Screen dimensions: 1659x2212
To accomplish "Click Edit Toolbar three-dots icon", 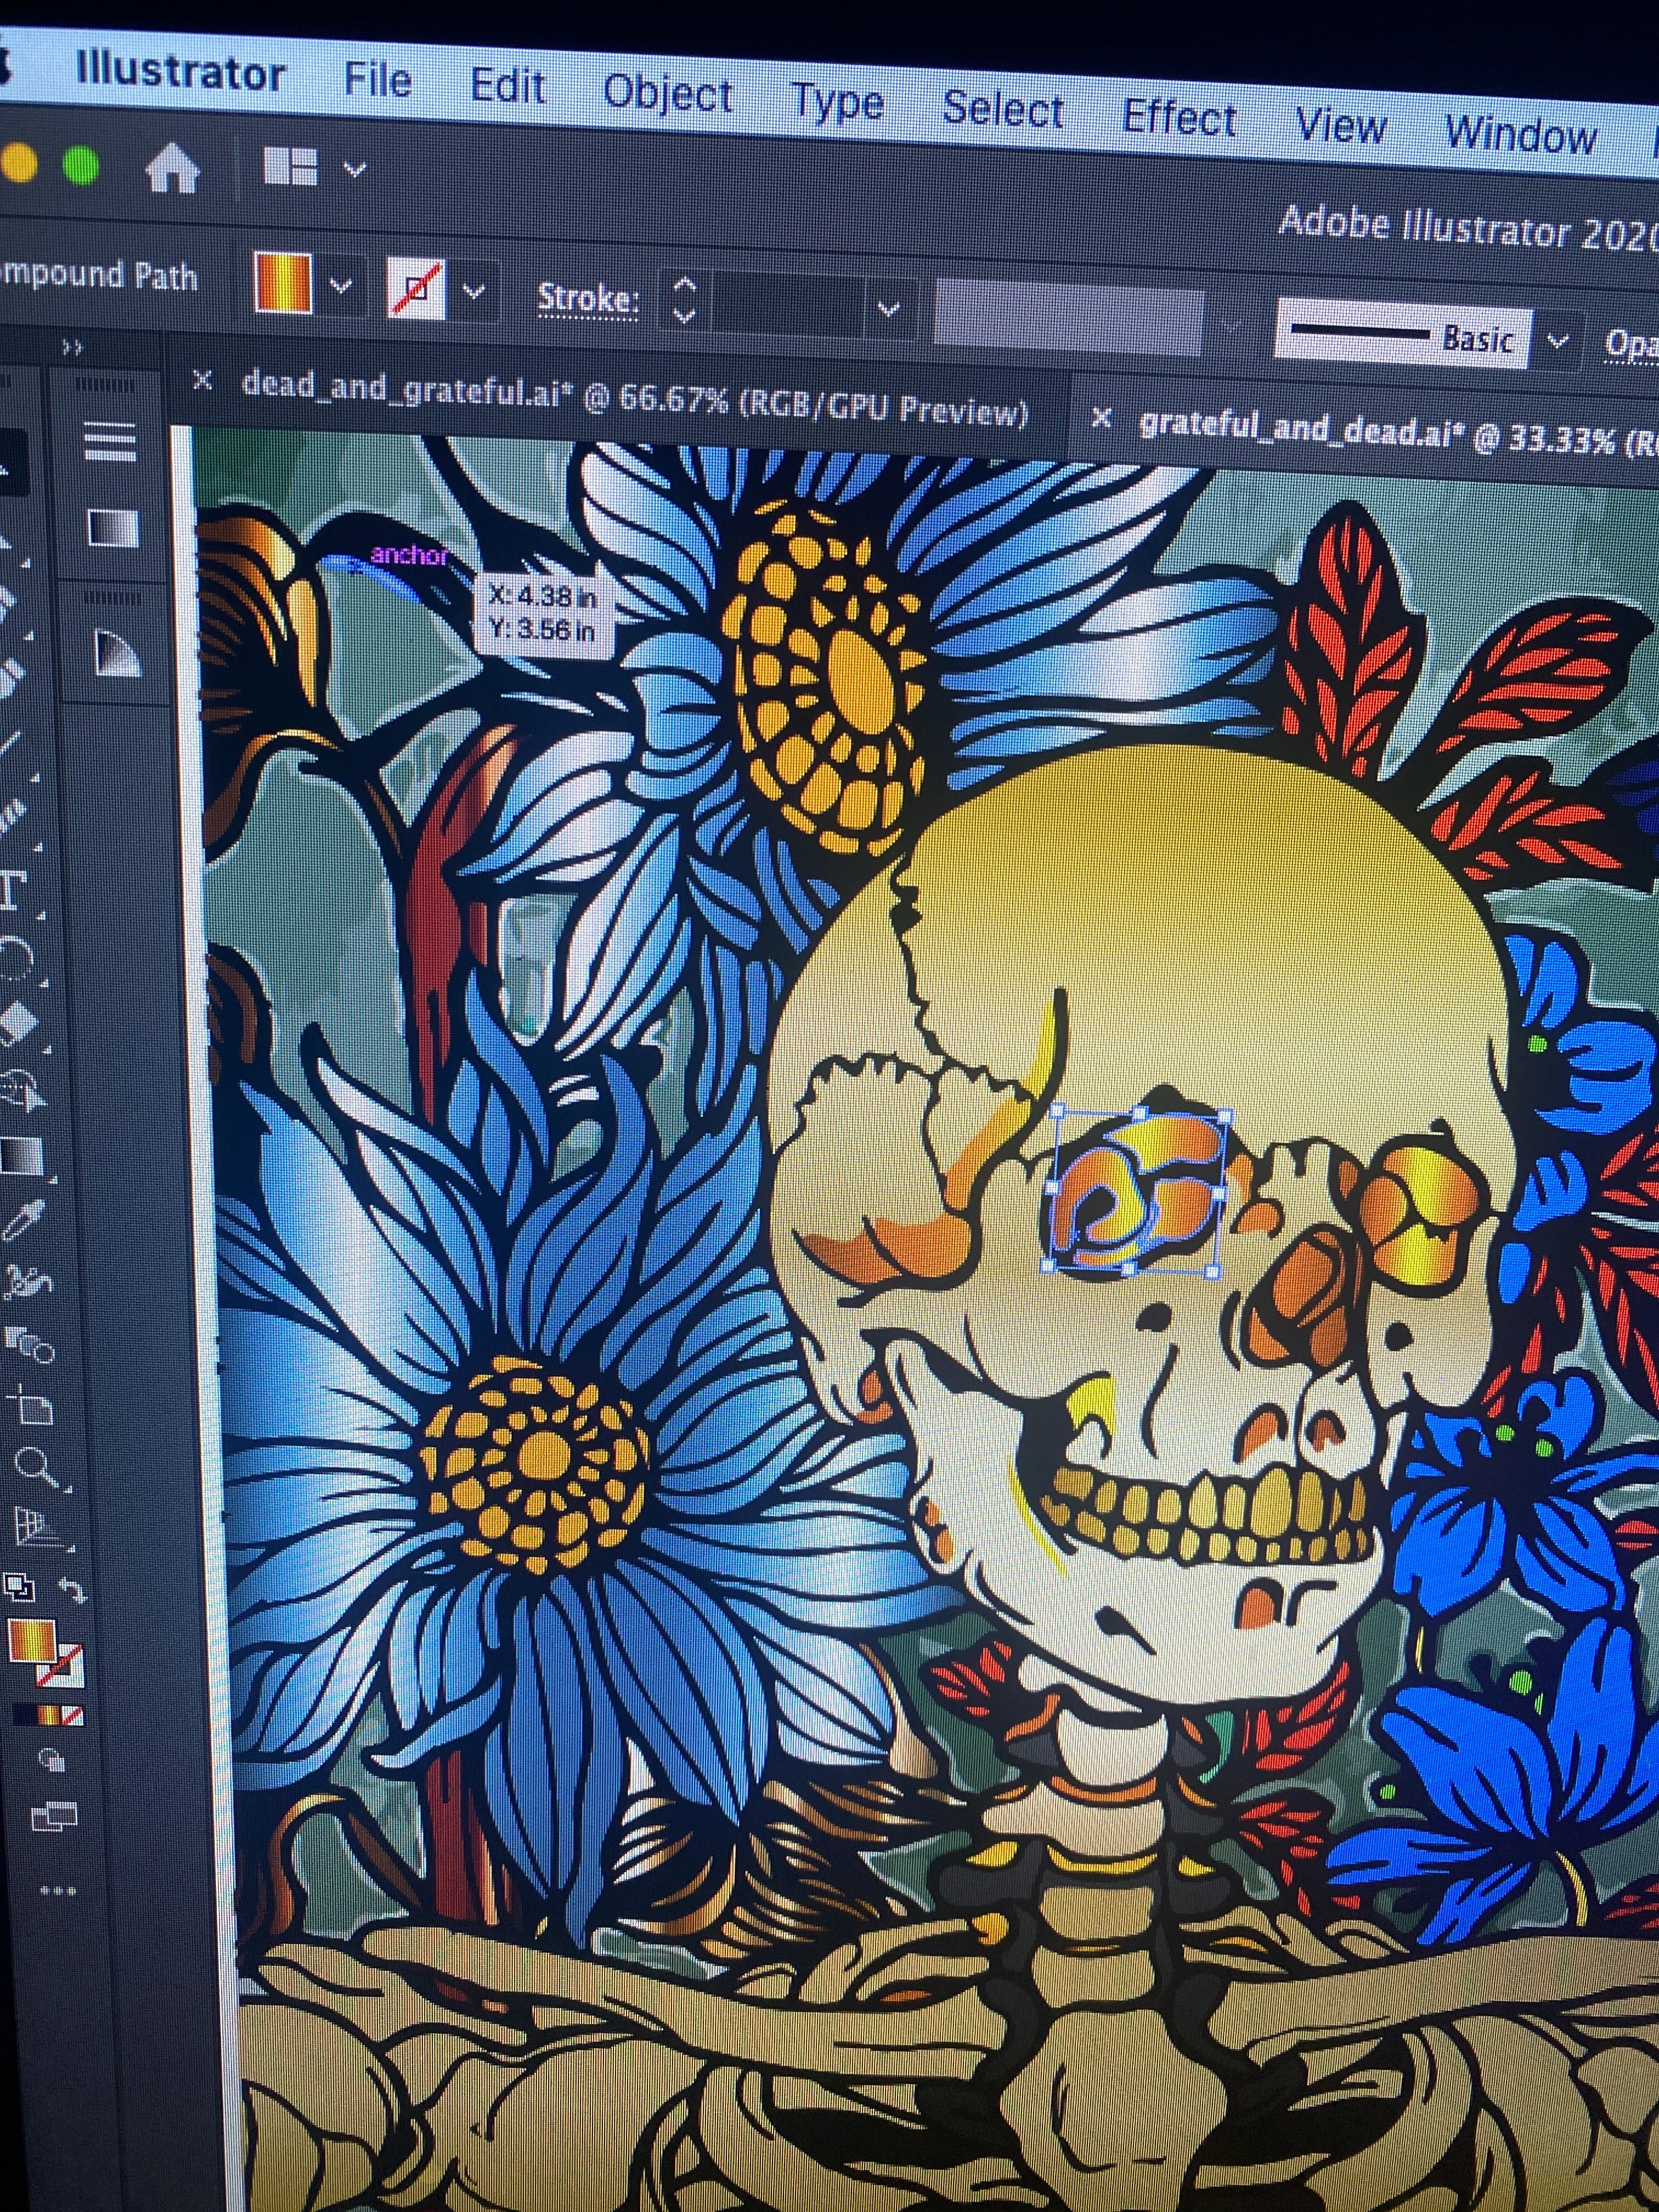I will (57, 1891).
